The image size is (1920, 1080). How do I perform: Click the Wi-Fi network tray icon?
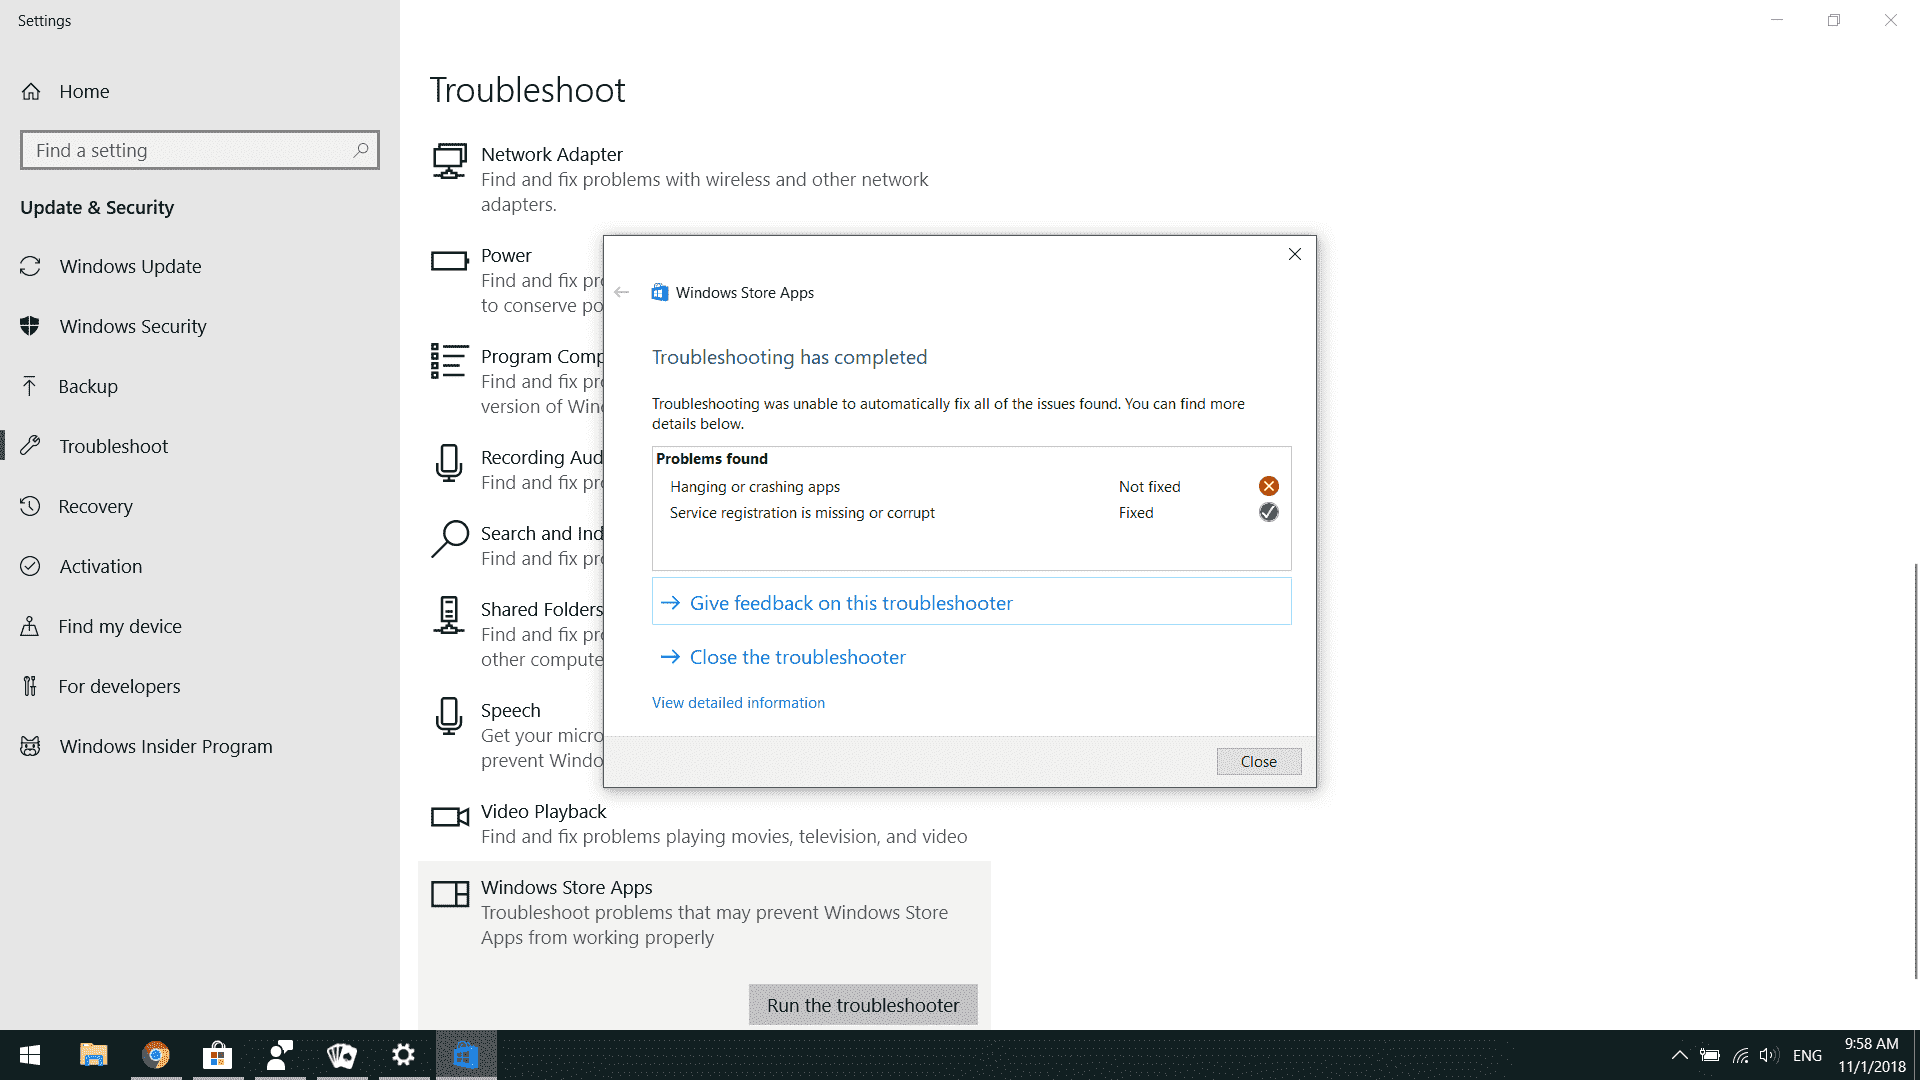click(1740, 1055)
